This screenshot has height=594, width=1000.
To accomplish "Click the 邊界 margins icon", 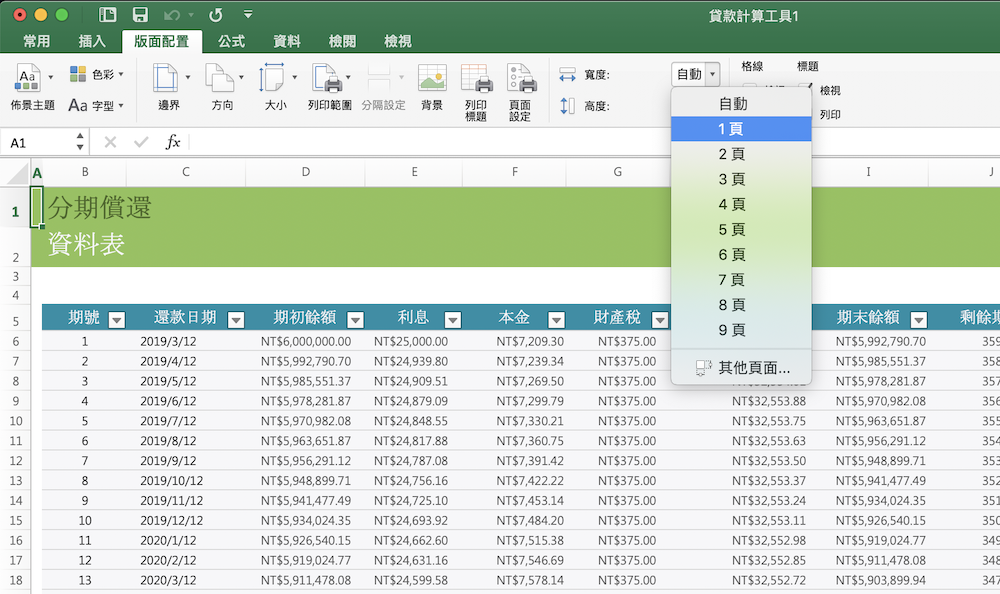I will pyautogui.click(x=169, y=80).
